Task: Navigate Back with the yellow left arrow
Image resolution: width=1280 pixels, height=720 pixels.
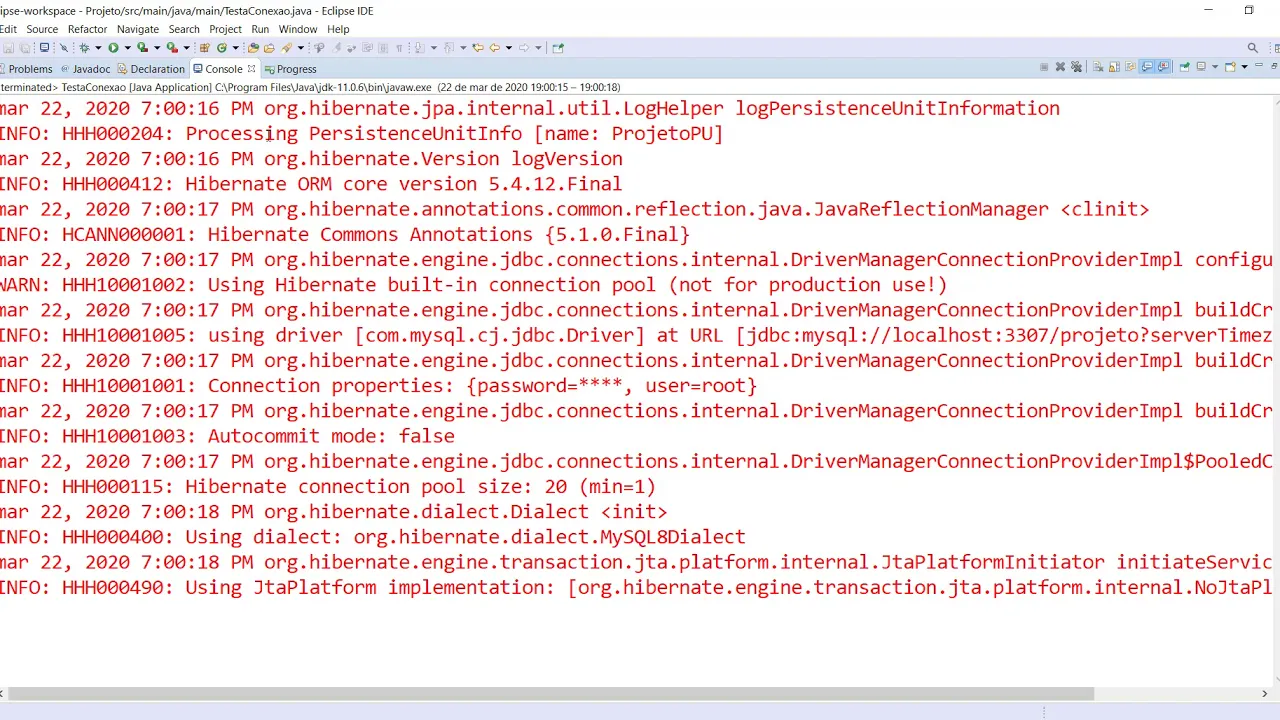Action: click(494, 47)
